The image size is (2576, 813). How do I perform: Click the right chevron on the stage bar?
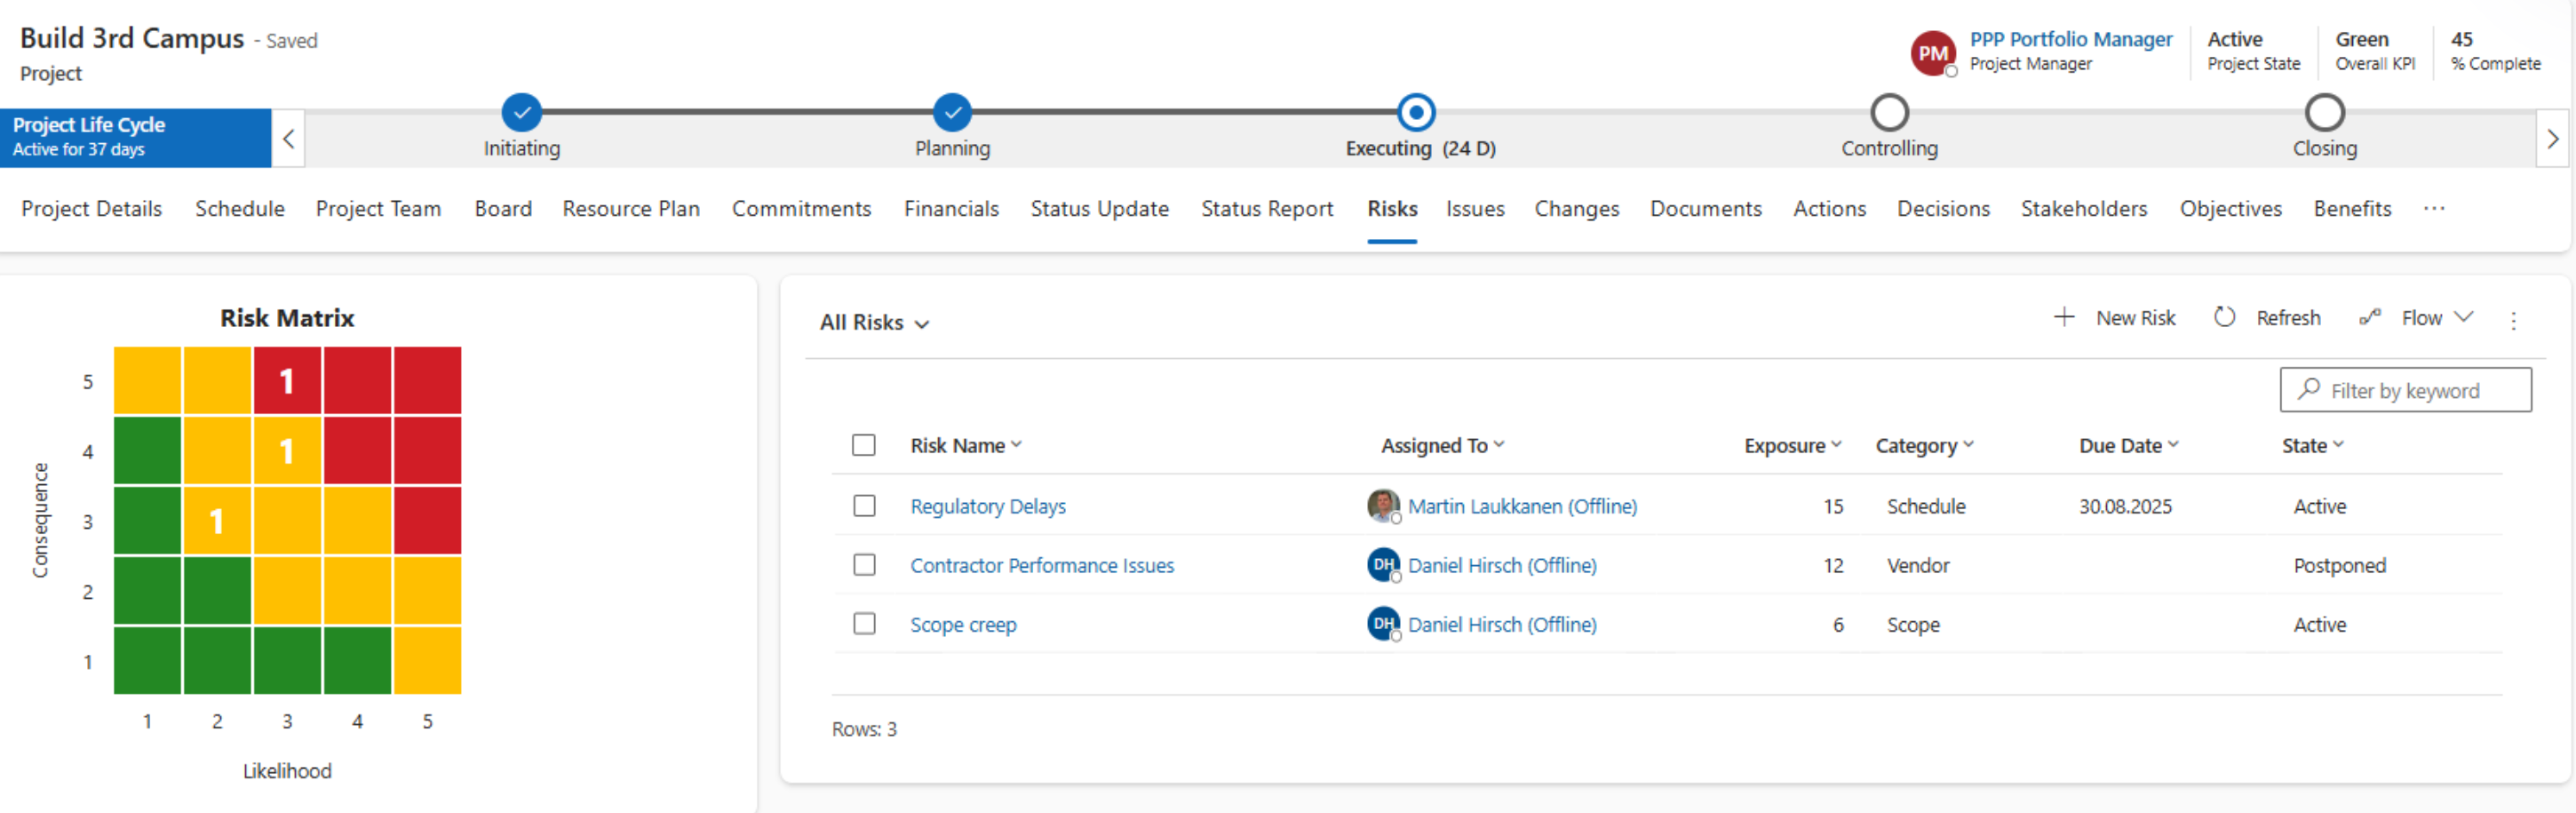(2552, 139)
